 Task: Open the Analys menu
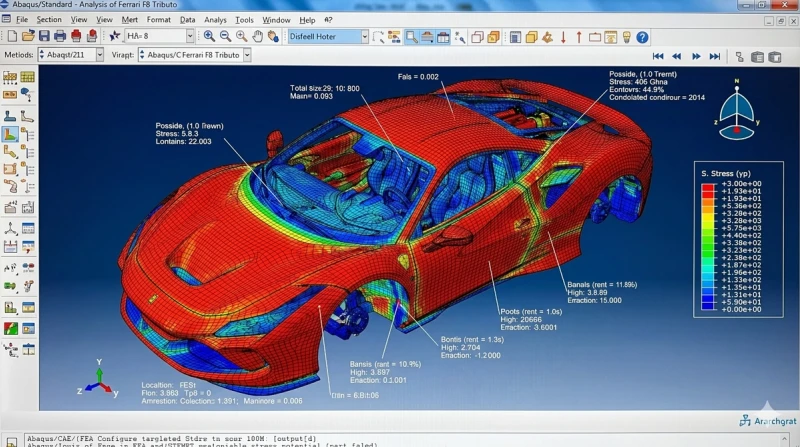pos(215,19)
